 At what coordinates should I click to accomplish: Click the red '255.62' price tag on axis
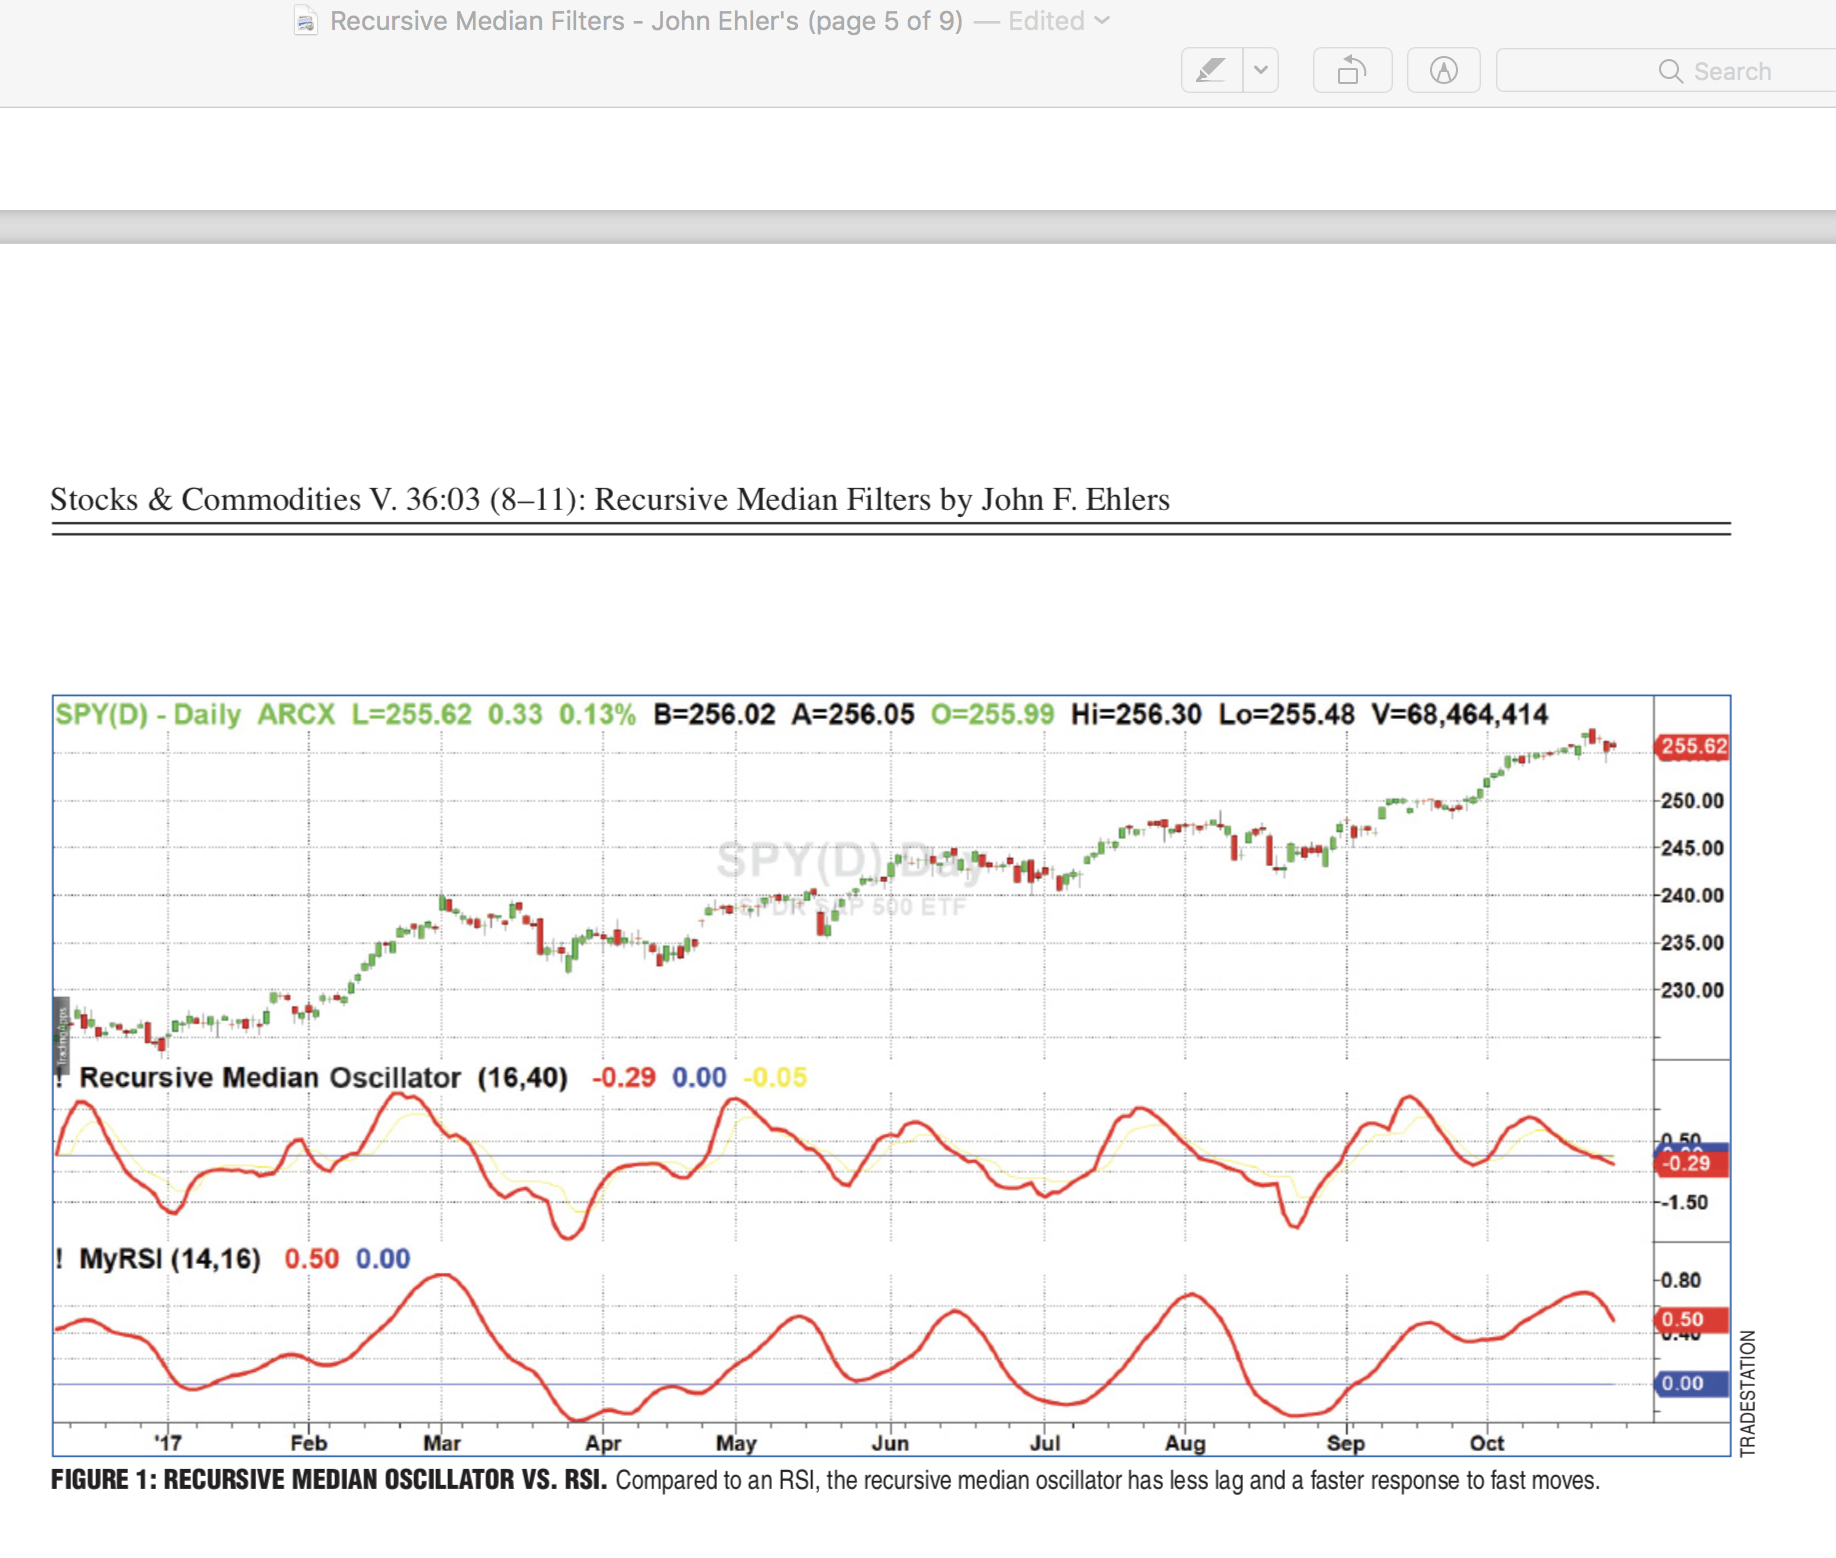[x=1692, y=747]
